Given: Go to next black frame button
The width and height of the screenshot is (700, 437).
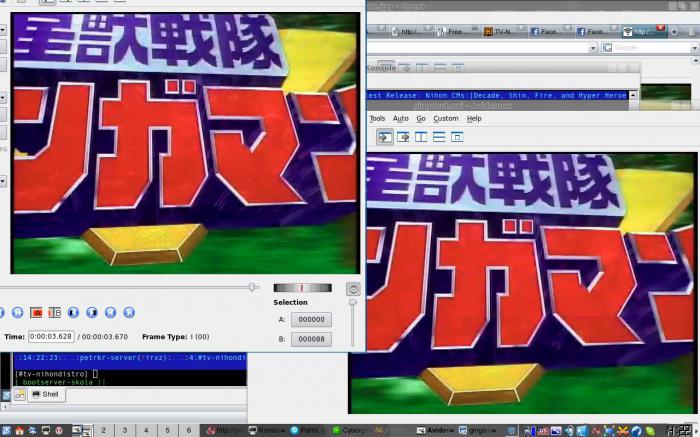Looking at the screenshot, I should [92, 312].
